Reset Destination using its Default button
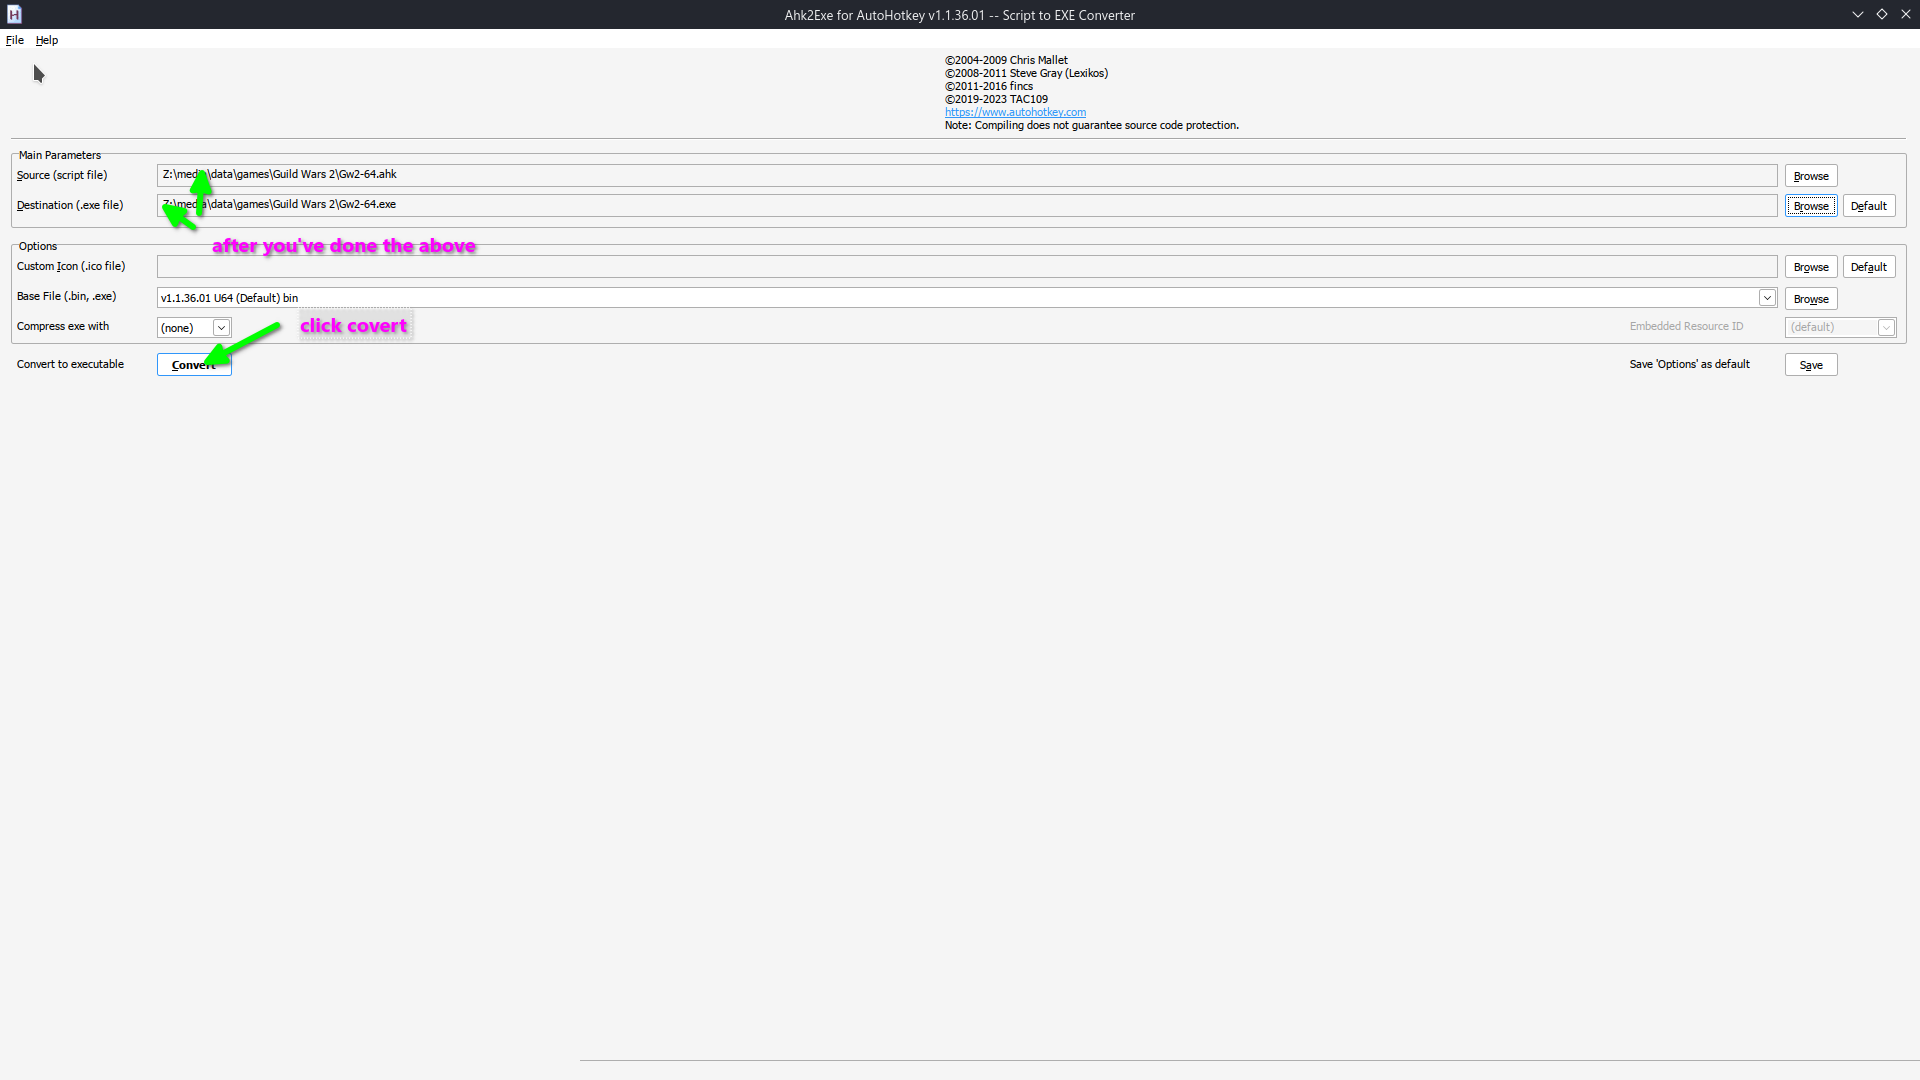 (x=1868, y=205)
